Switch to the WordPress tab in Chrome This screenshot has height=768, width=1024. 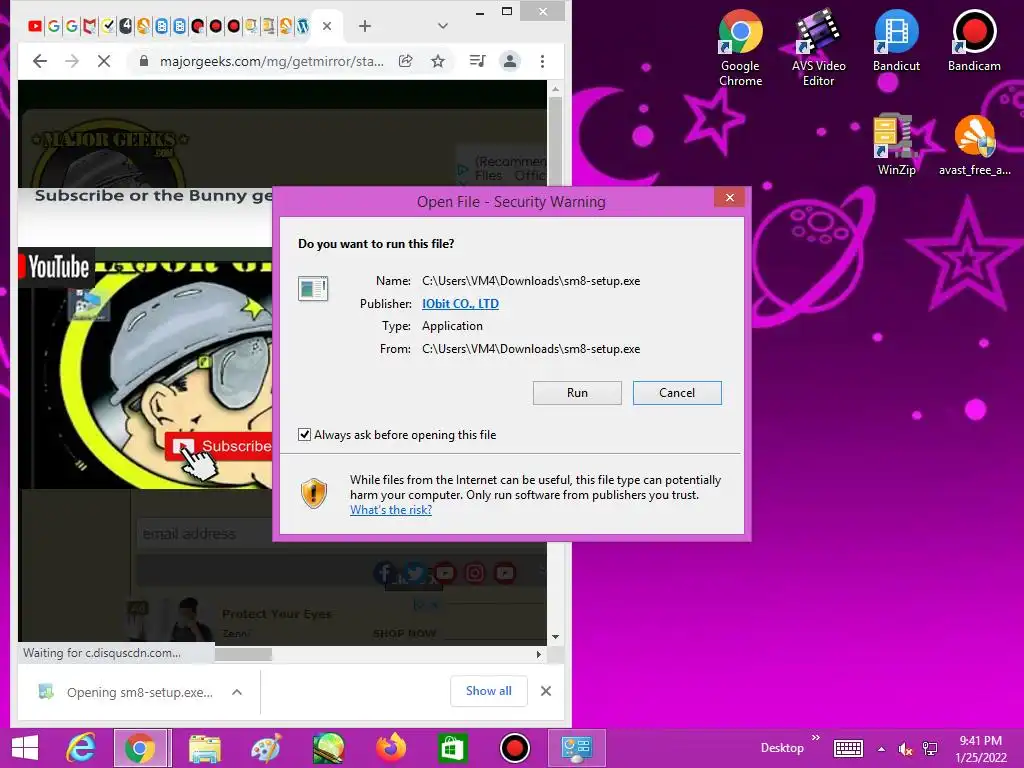303,26
